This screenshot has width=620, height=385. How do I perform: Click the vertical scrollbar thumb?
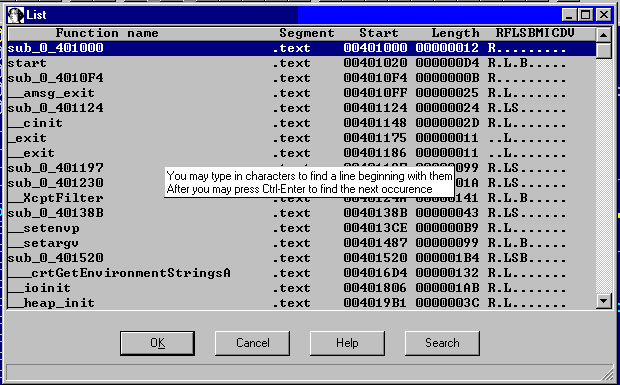click(603, 51)
